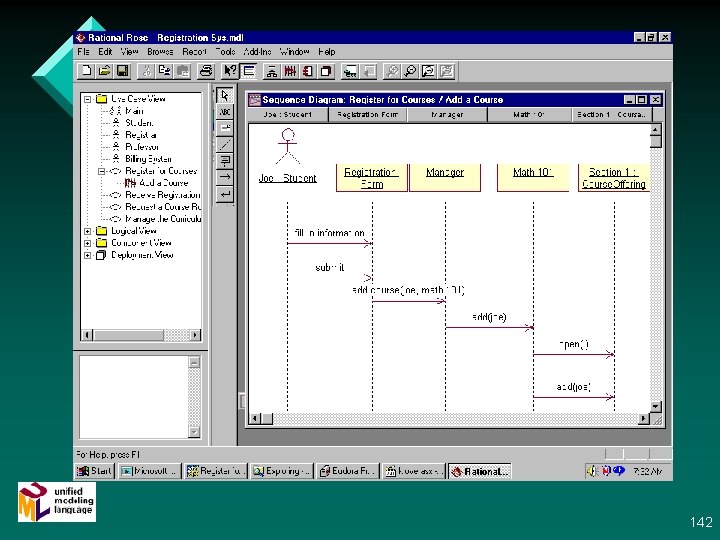Open the Browse menu
The width and height of the screenshot is (720, 540).
pyautogui.click(x=160, y=52)
